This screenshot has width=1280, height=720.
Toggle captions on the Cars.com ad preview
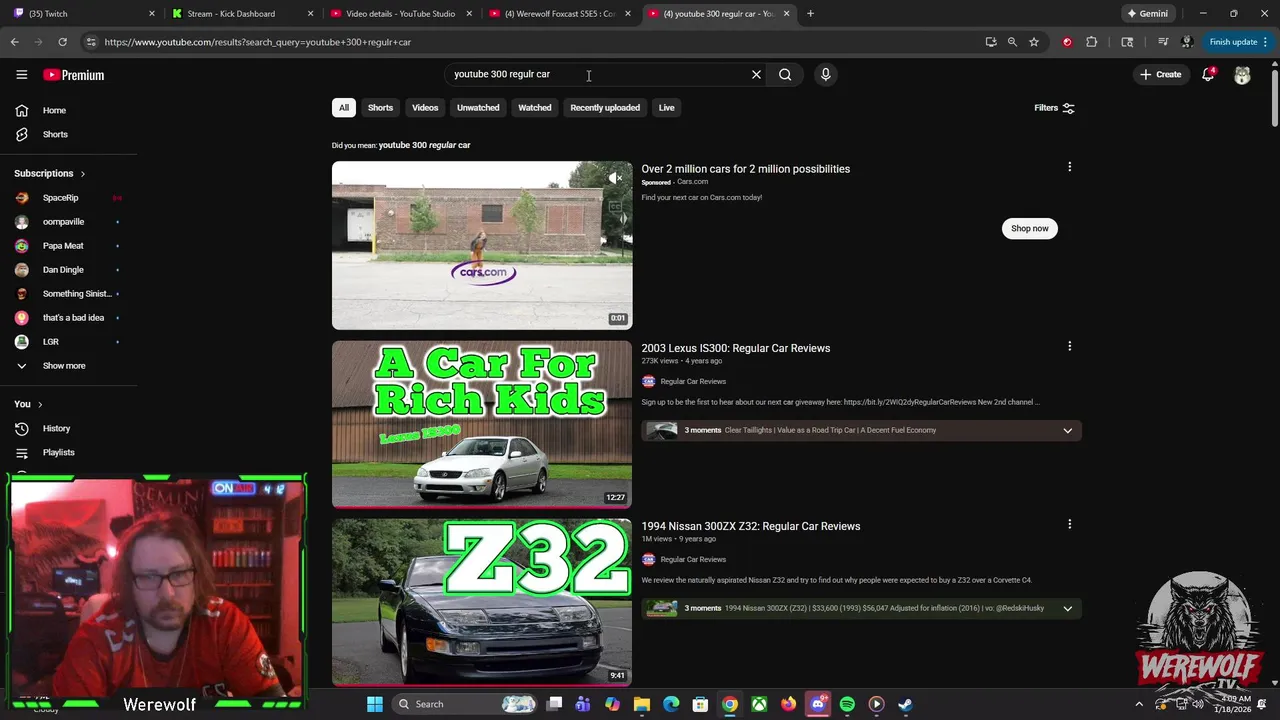[x=615, y=207]
